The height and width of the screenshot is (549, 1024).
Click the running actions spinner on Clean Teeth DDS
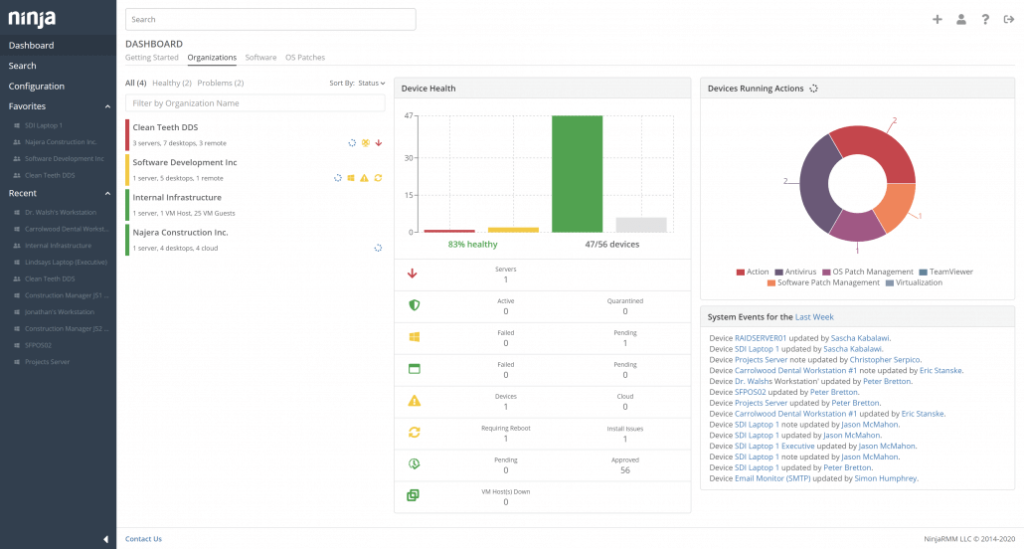tap(352, 143)
